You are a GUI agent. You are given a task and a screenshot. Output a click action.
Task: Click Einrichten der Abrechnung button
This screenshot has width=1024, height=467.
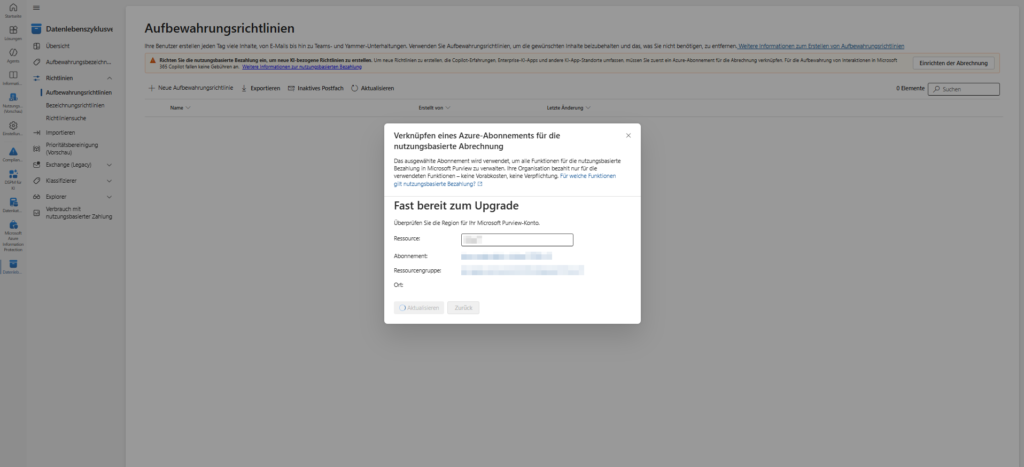point(953,63)
